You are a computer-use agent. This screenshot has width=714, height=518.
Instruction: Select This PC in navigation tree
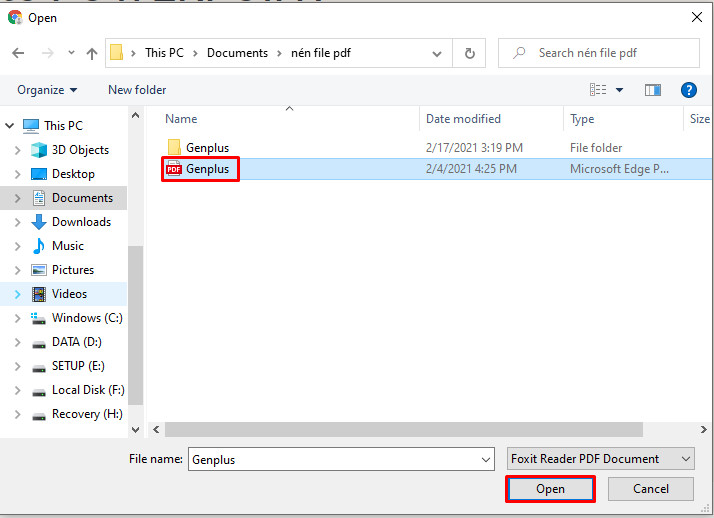click(x=63, y=126)
